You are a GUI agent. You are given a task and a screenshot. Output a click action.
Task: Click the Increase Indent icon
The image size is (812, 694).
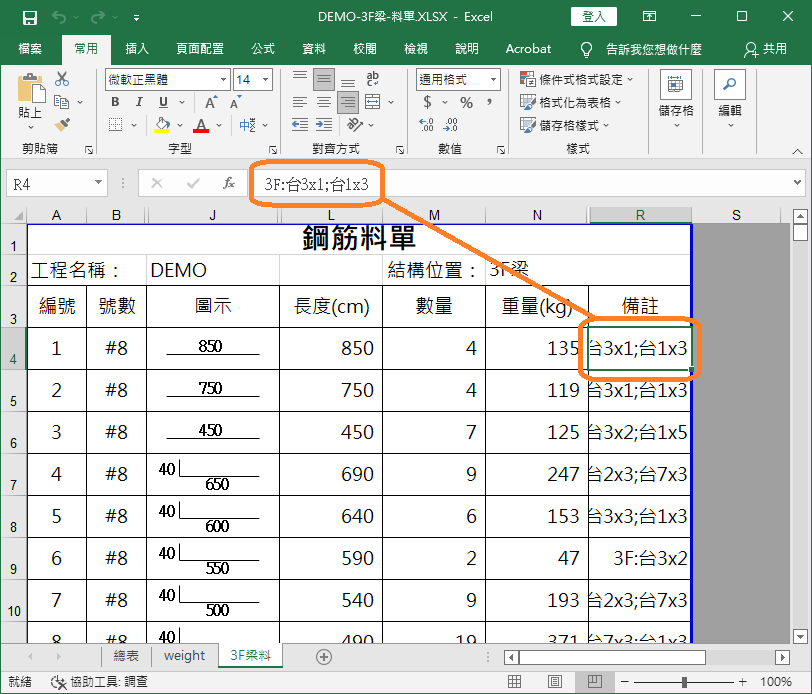pyautogui.click(x=324, y=125)
